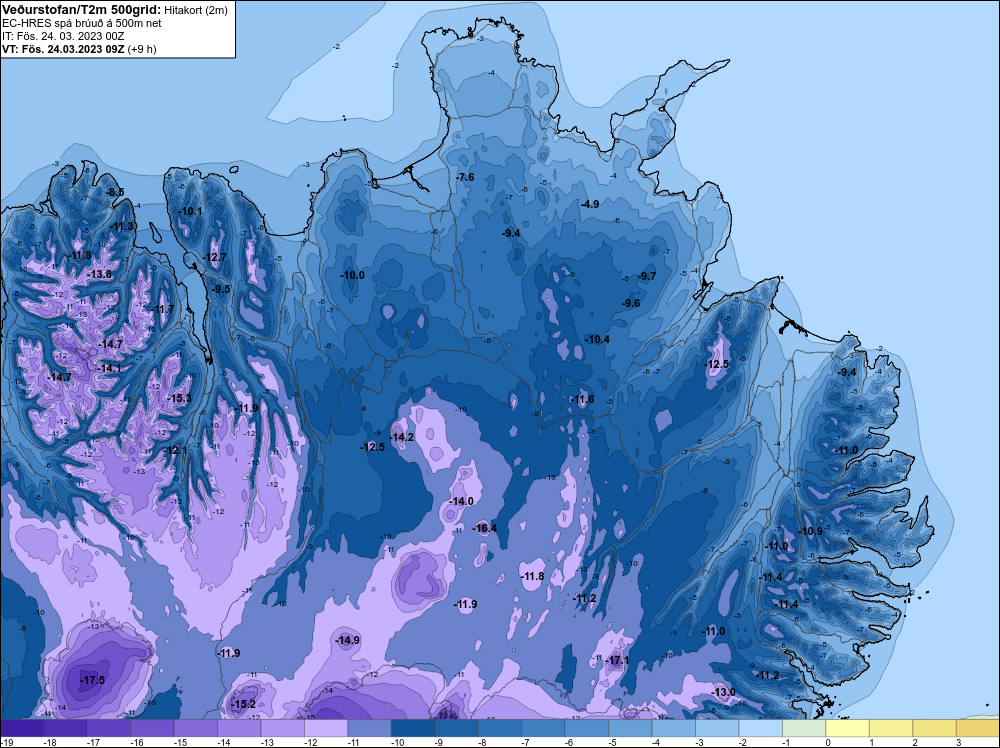
Task: Click the -4.9 temperature label
Action: (x=590, y=204)
